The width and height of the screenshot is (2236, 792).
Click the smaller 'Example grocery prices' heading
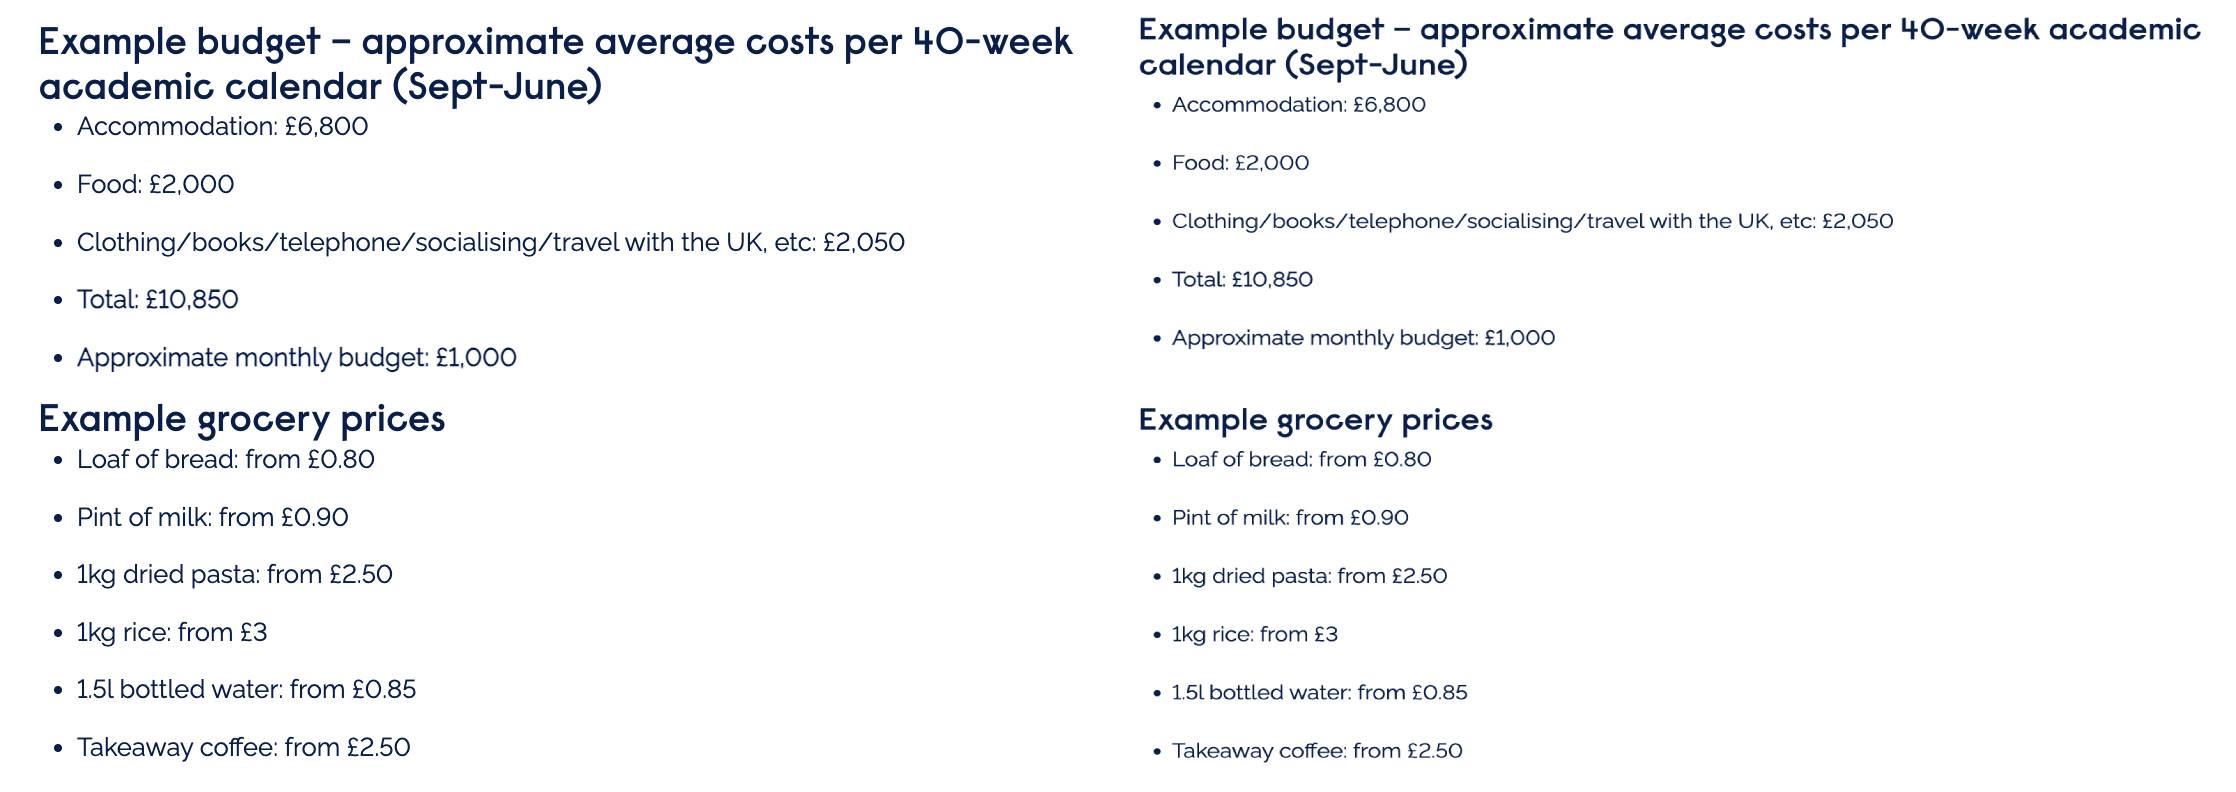(1315, 420)
